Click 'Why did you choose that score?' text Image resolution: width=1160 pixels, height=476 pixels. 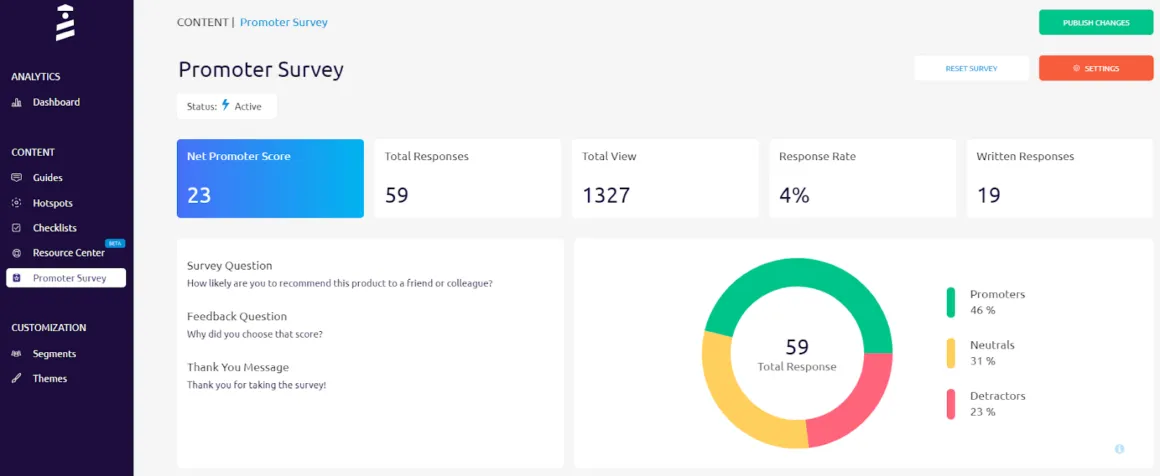coord(254,334)
